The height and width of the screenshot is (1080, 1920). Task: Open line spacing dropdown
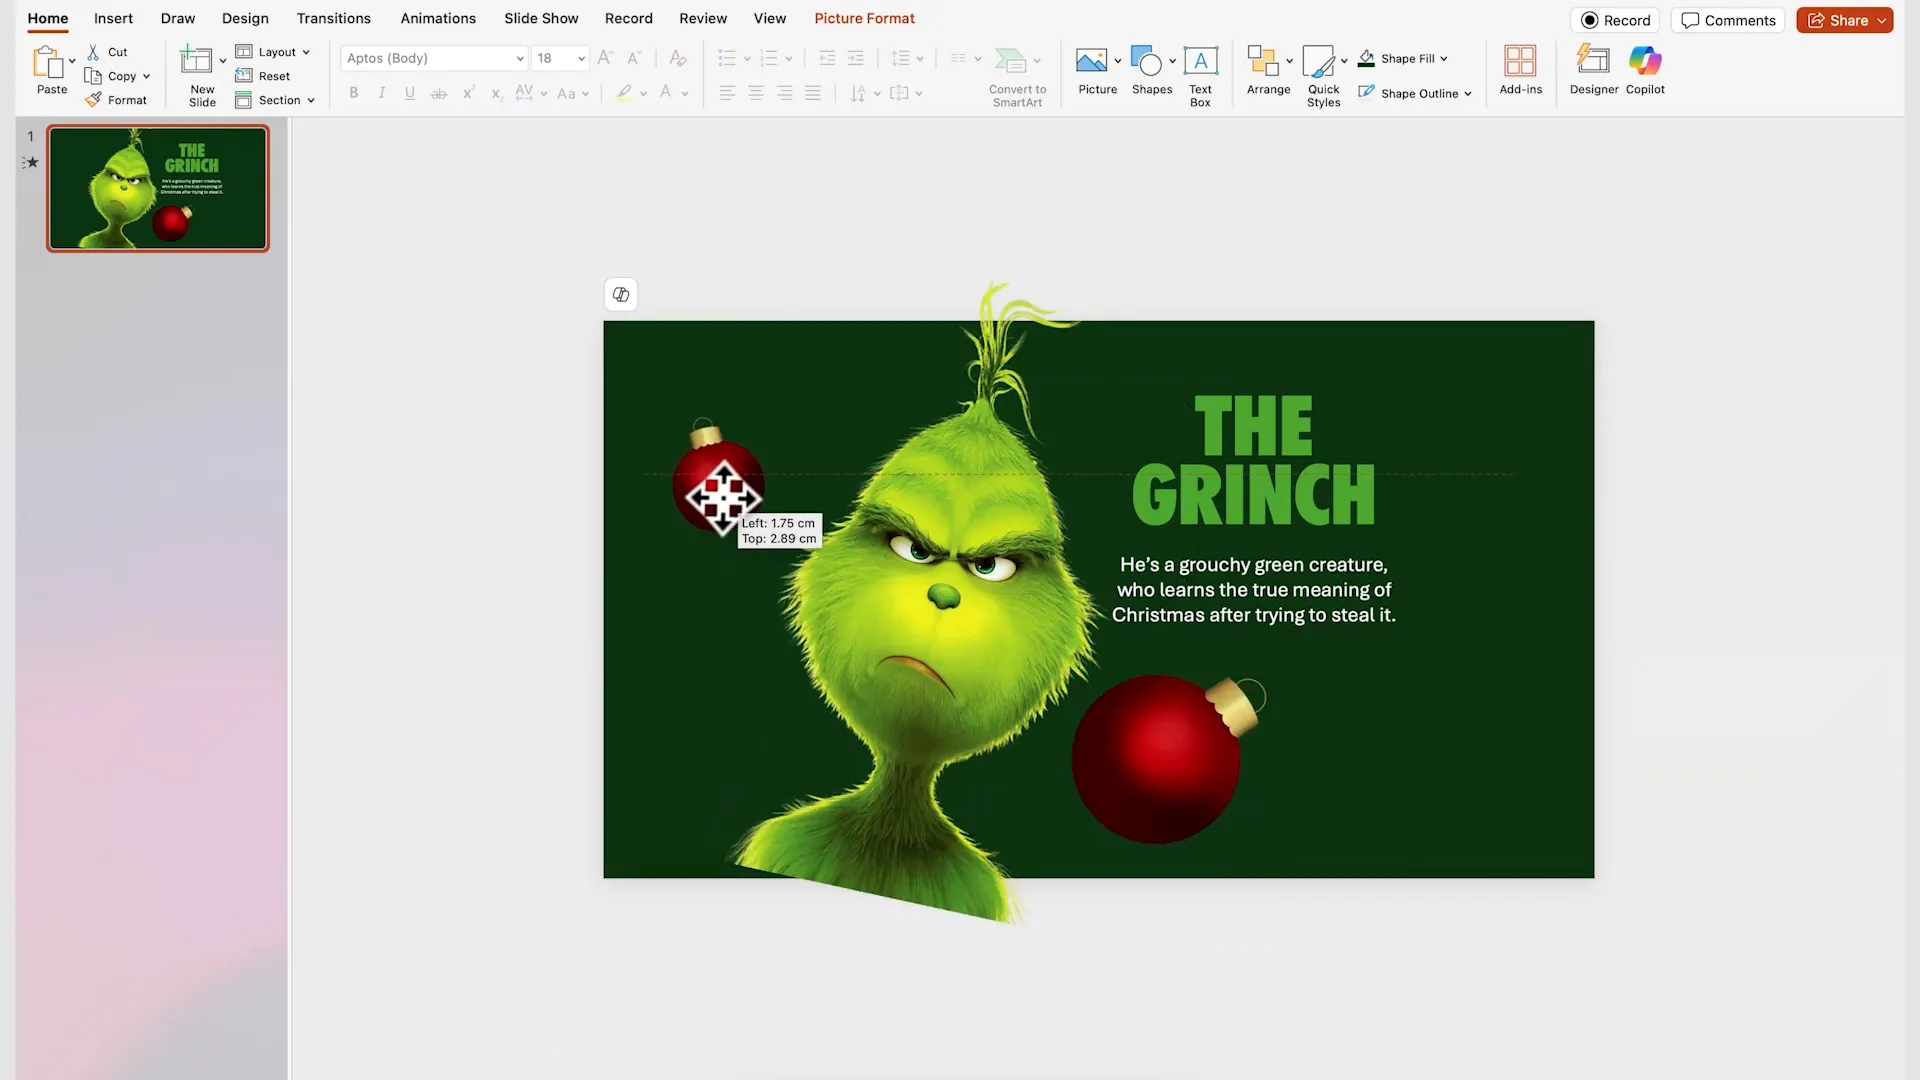pos(920,58)
